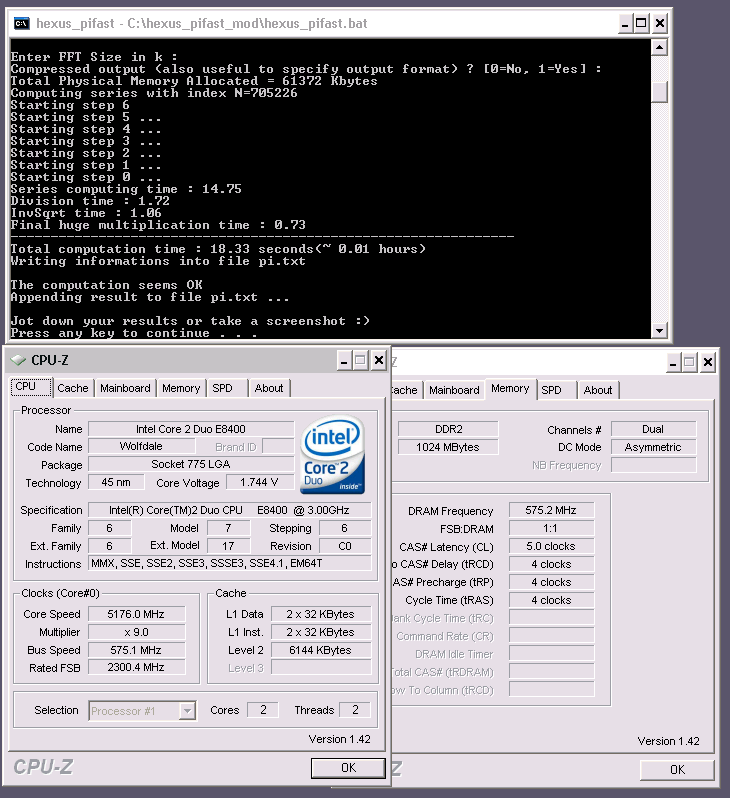Click the console line 'Series computing time : 14.75'
The image size is (730, 798).
(x=126, y=189)
